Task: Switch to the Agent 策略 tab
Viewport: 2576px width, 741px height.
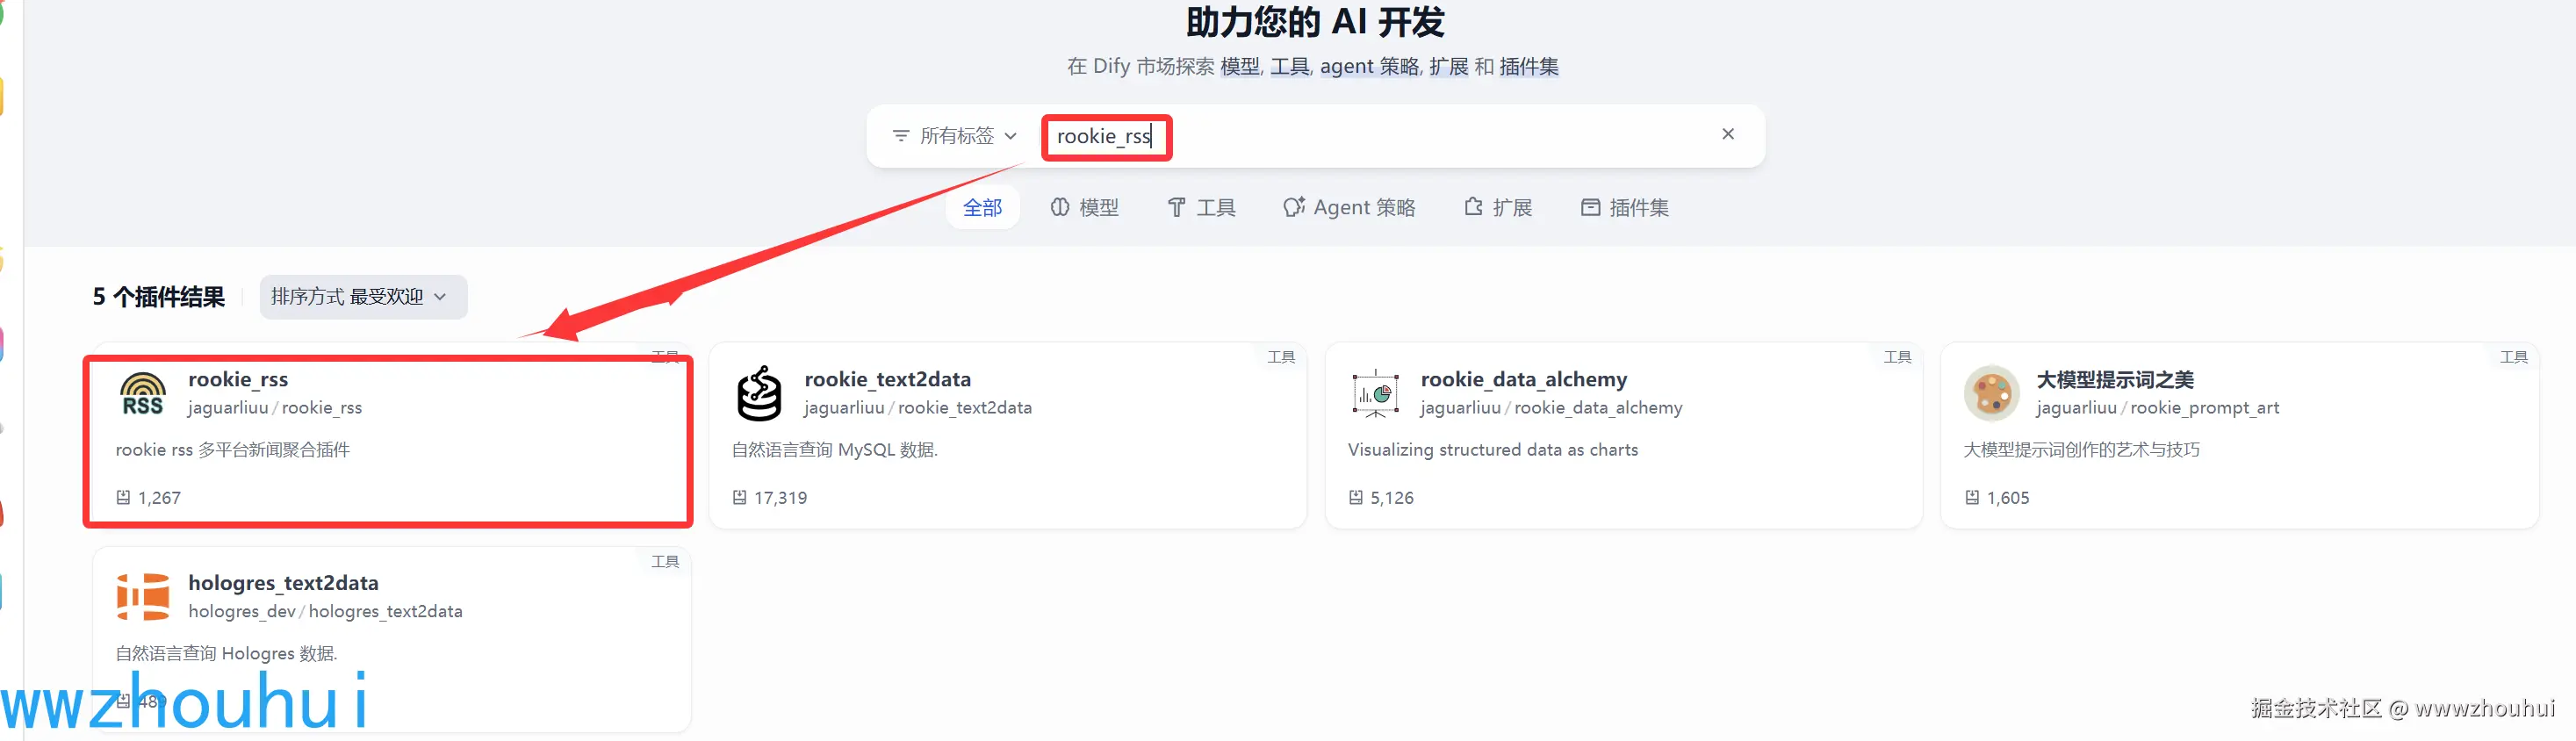Action: 1349,207
